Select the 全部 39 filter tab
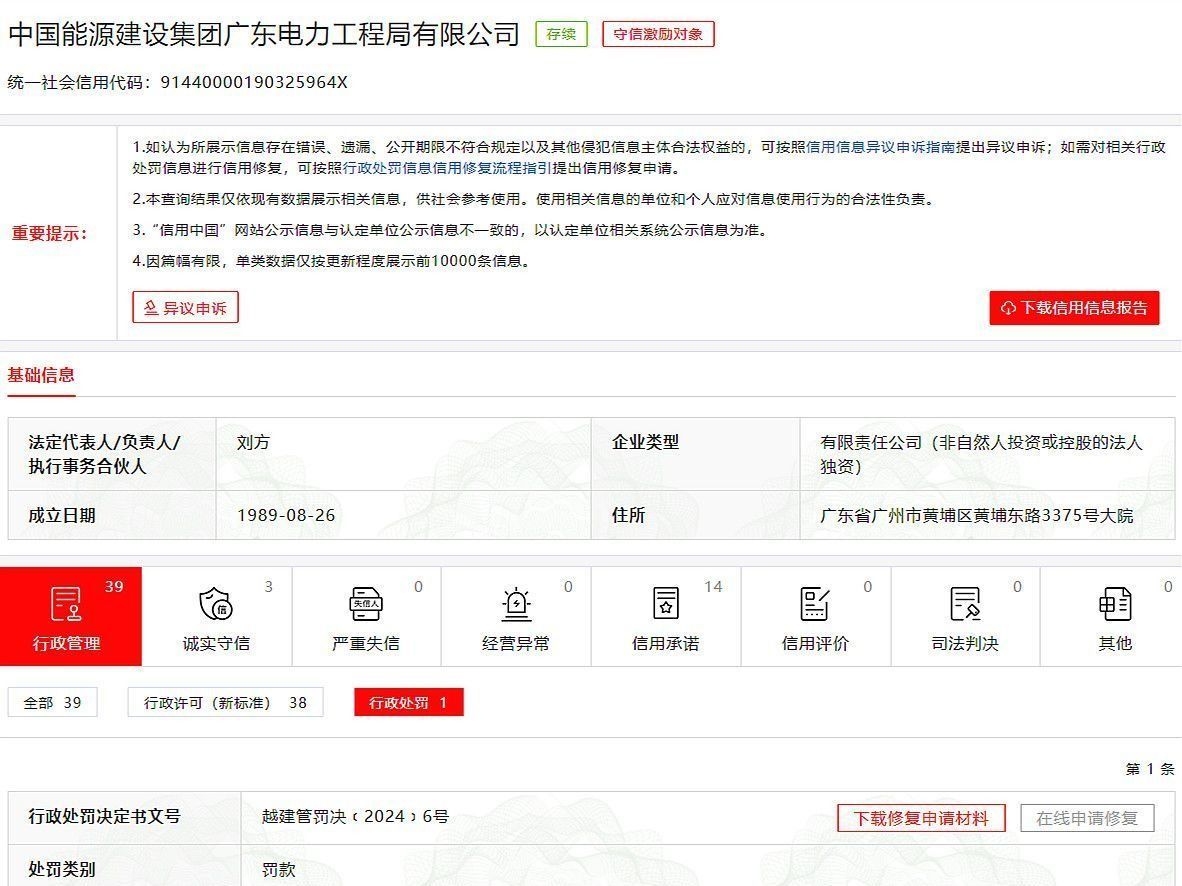Screen dimensions: 1182x886 [53, 703]
